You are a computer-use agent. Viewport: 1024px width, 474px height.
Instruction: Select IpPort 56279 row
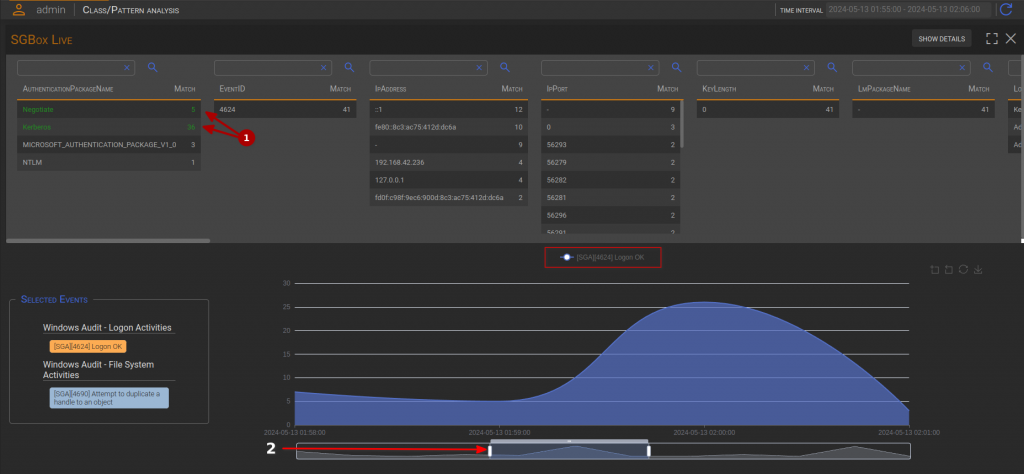610,162
